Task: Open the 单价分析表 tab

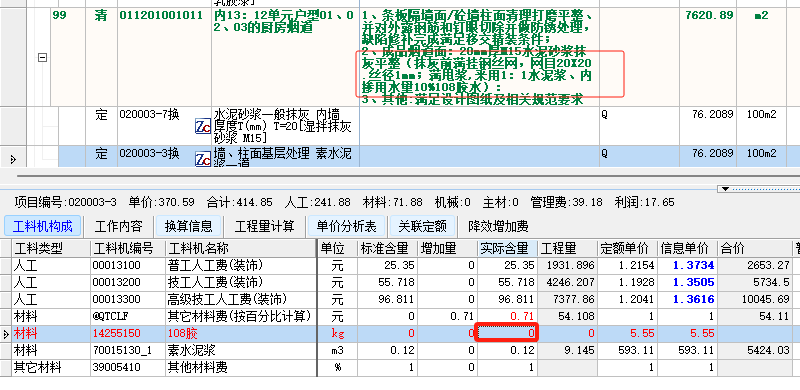Action: pos(346,226)
